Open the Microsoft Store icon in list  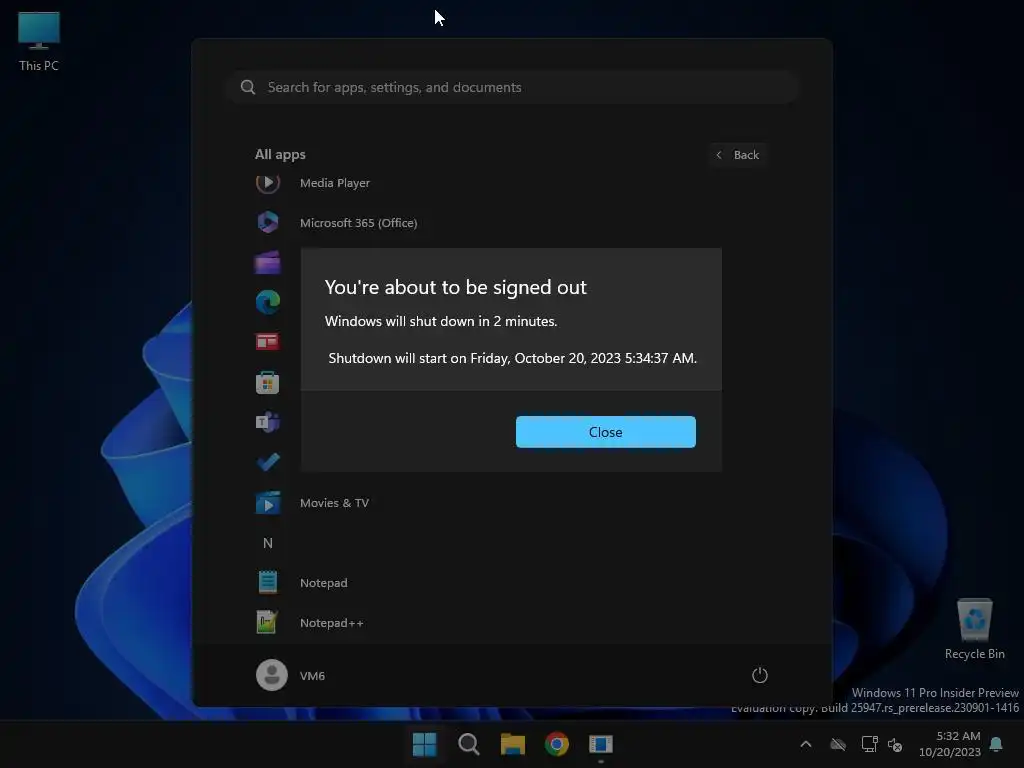267,382
